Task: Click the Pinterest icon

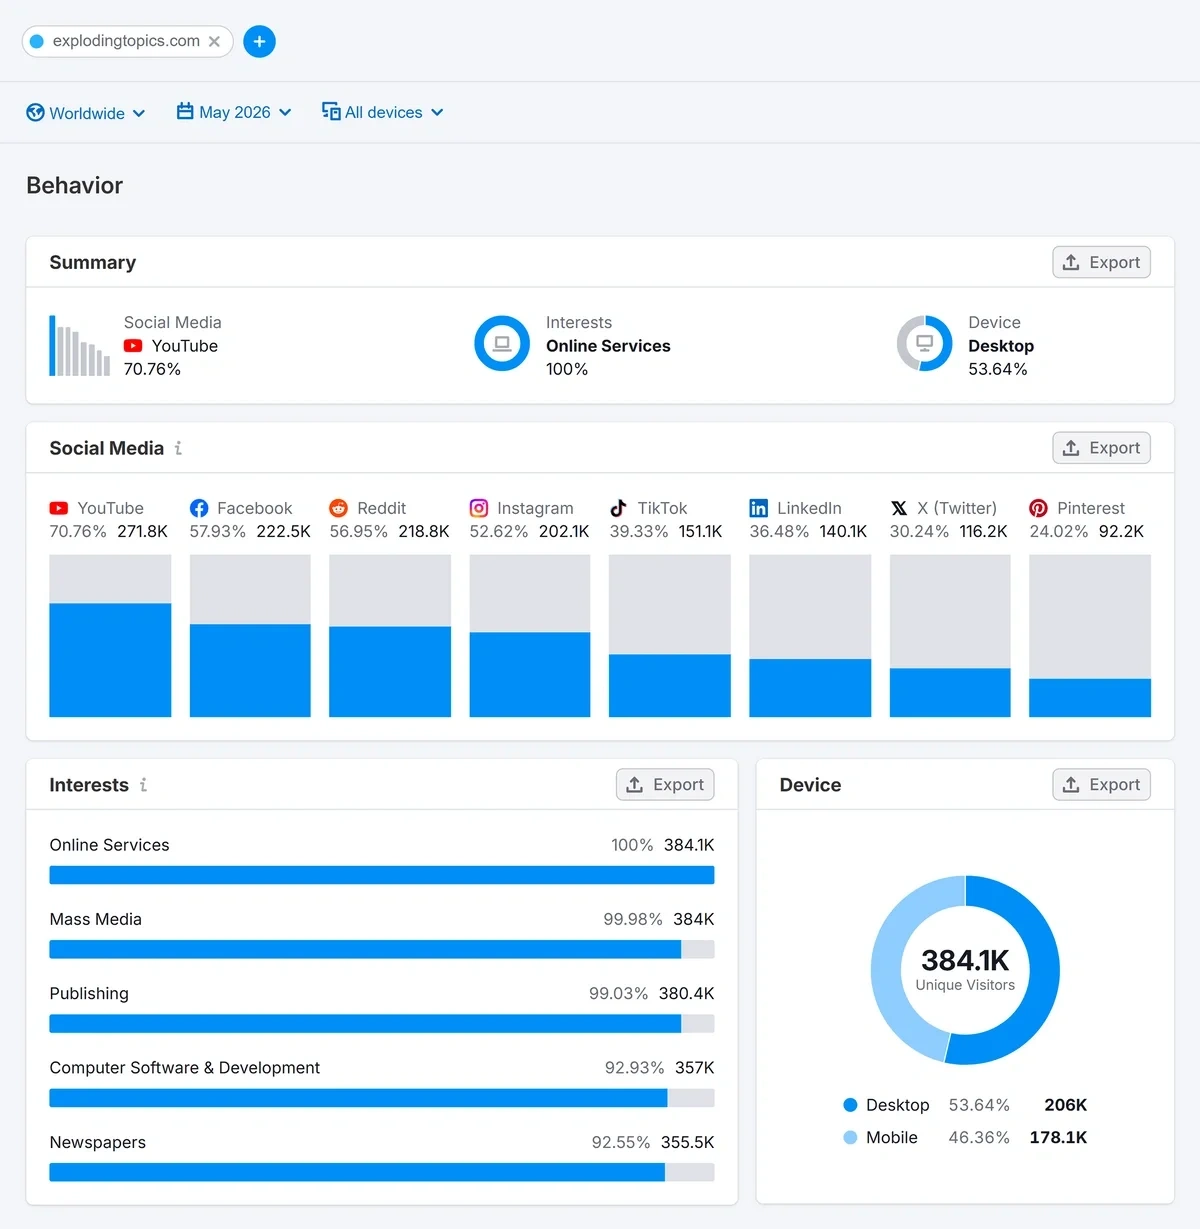Action: pos(1039,508)
